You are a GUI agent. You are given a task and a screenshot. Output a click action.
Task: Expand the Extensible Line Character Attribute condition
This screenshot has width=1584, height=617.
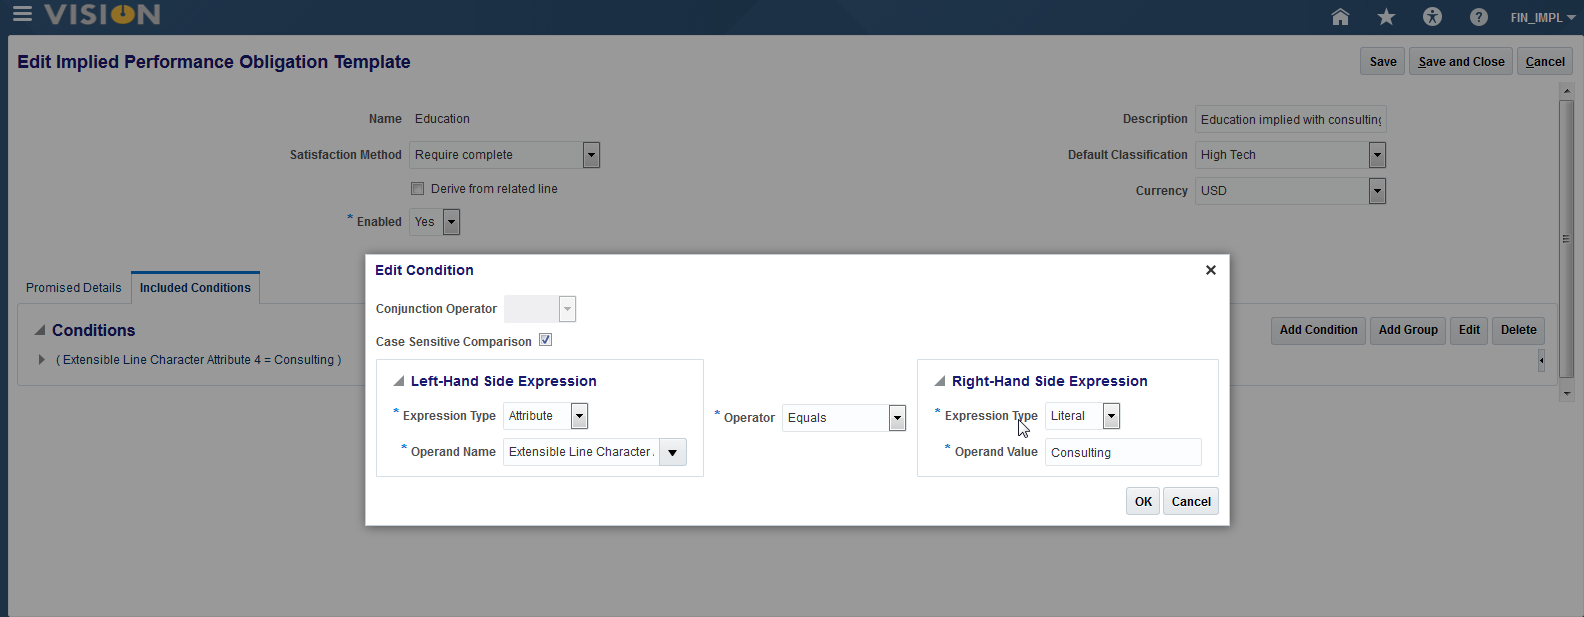pyautogui.click(x=41, y=360)
